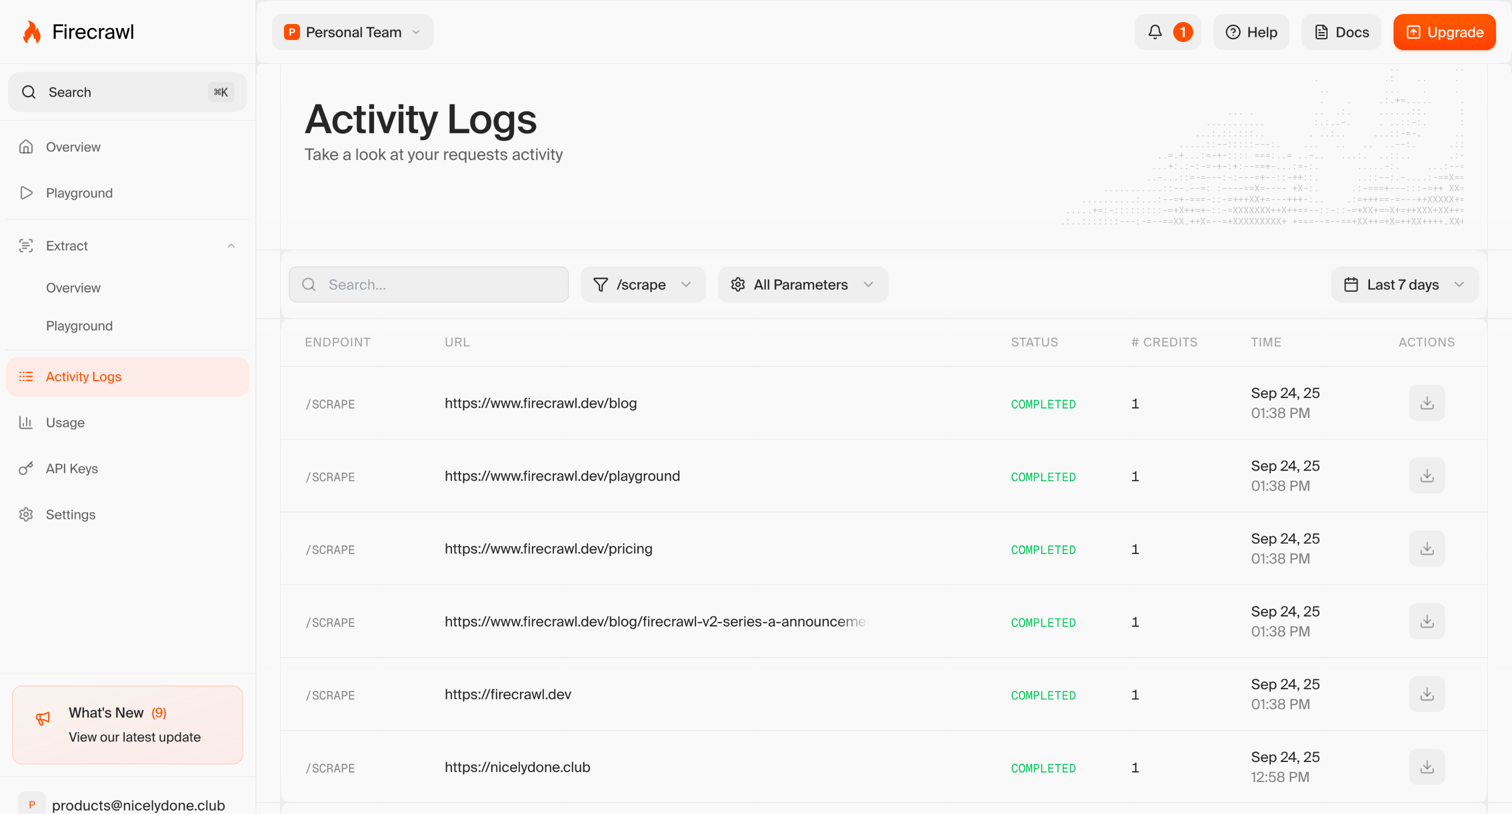Open the All Parameters dropdown
This screenshot has height=814, width=1512.
point(803,285)
